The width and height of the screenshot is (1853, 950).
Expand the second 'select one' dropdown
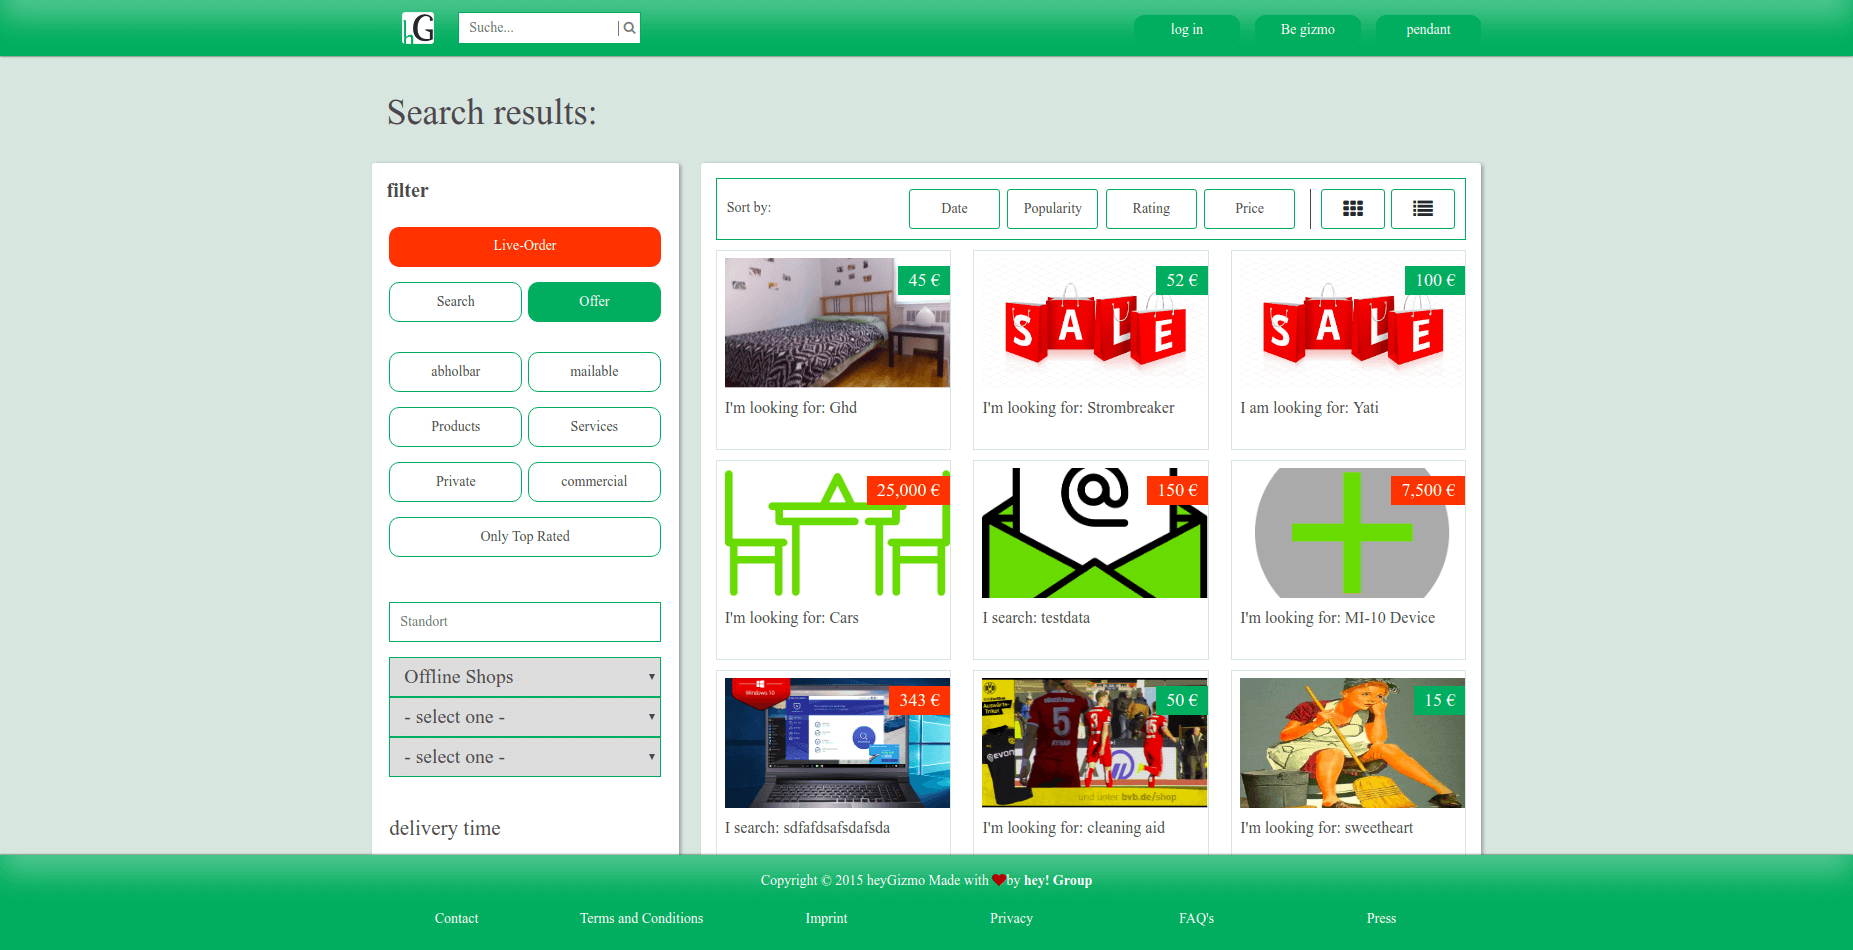pos(524,757)
